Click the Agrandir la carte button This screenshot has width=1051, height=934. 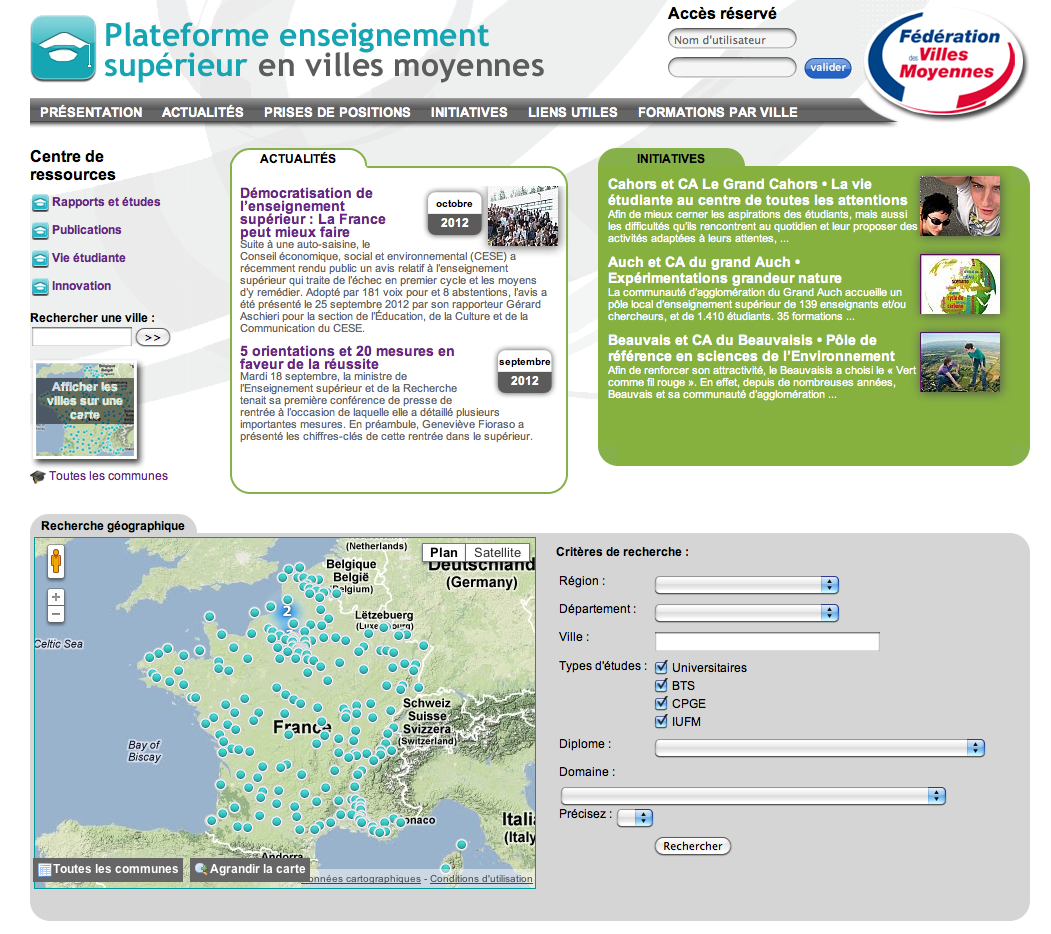click(x=250, y=870)
